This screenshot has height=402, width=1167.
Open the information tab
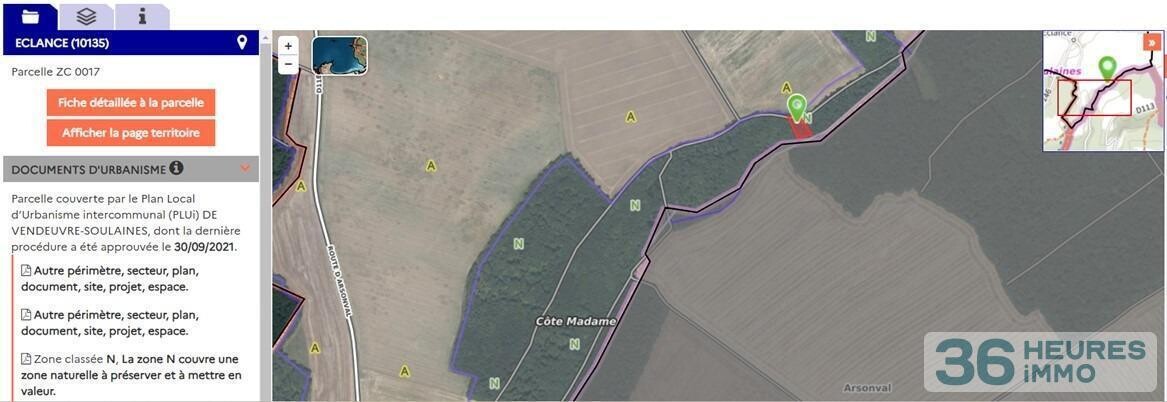[x=142, y=16]
